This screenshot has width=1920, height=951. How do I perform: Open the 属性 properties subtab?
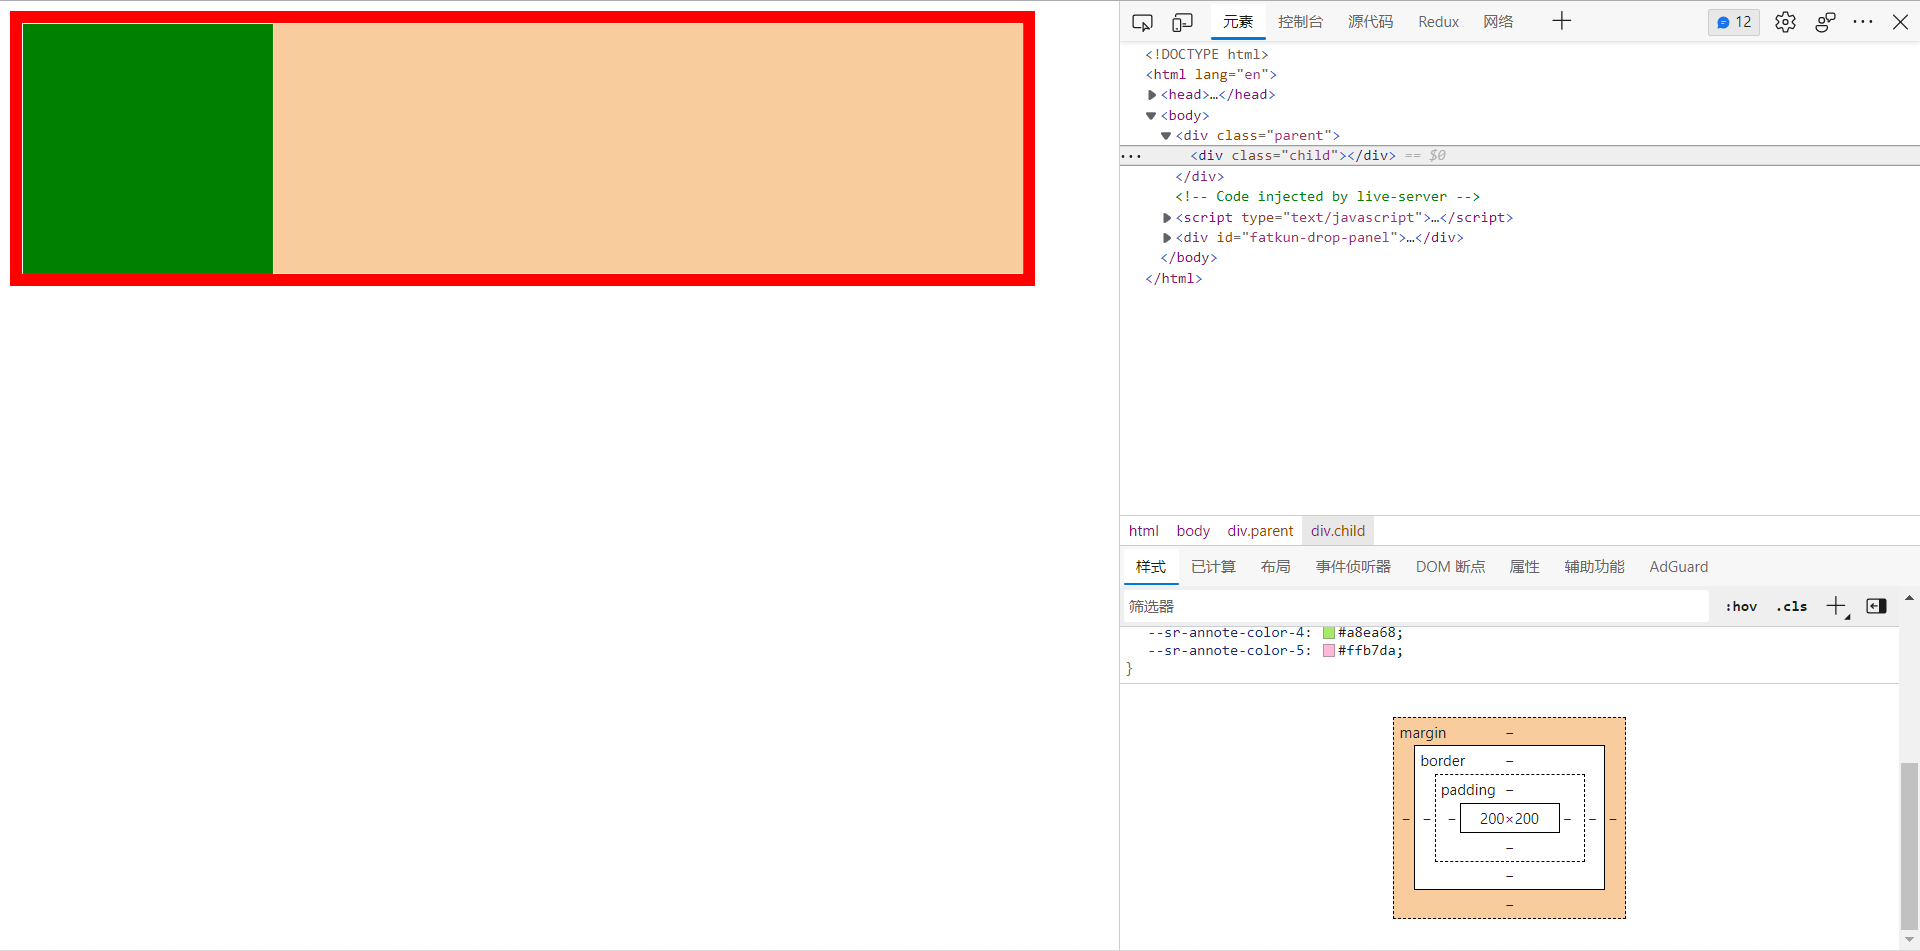tap(1525, 567)
